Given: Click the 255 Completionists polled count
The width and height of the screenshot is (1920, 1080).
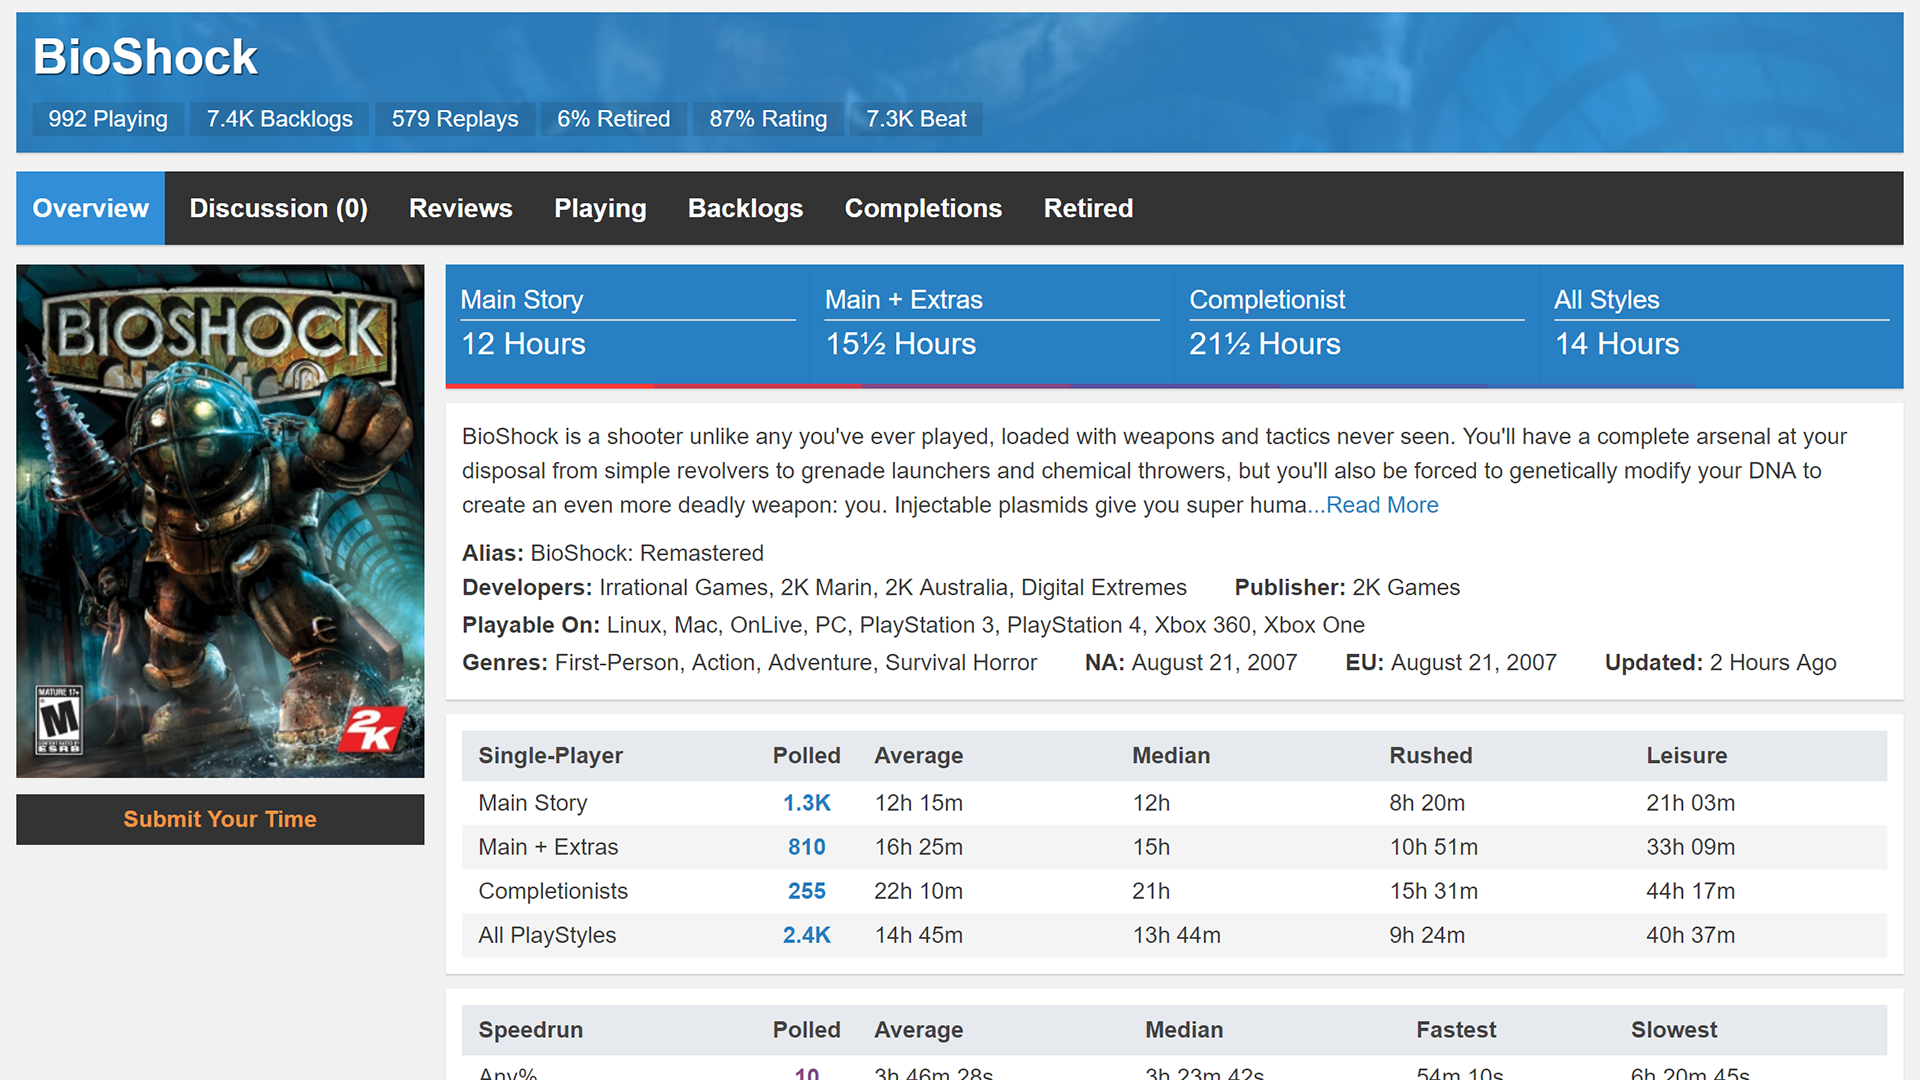Looking at the screenshot, I should (806, 891).
